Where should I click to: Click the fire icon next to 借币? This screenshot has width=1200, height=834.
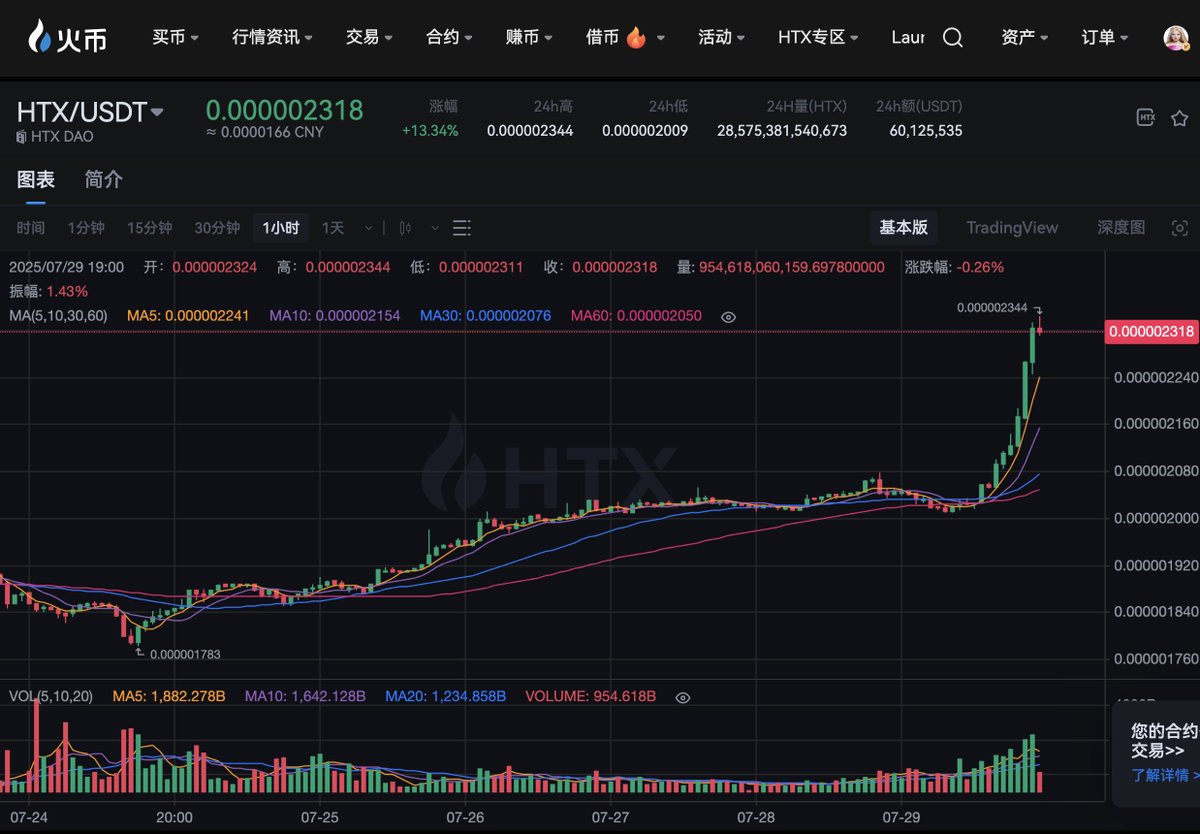click(x=636, y=38)
